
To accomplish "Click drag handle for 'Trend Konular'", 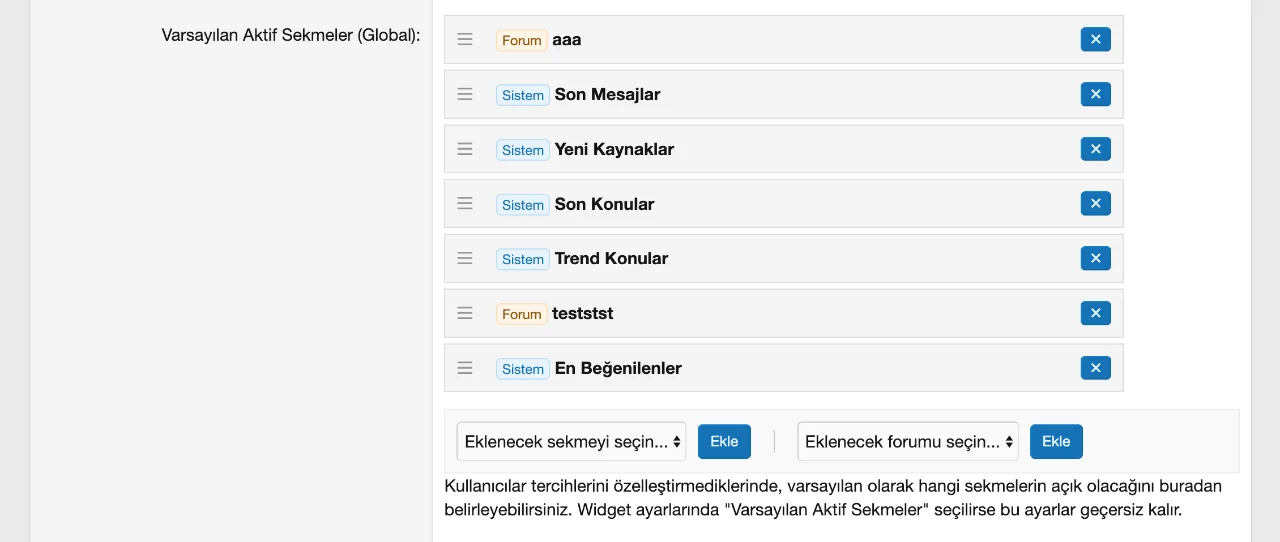I will pos(465,258).
